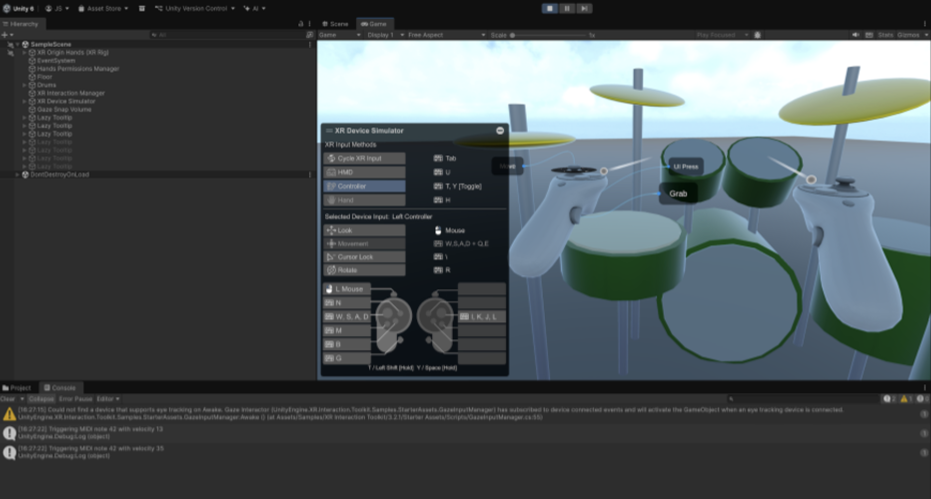Image resolution: width=931 pixels, height=499 pixels.
Task: Toggle Error Pause in the Console
Action: pos(76,399)
